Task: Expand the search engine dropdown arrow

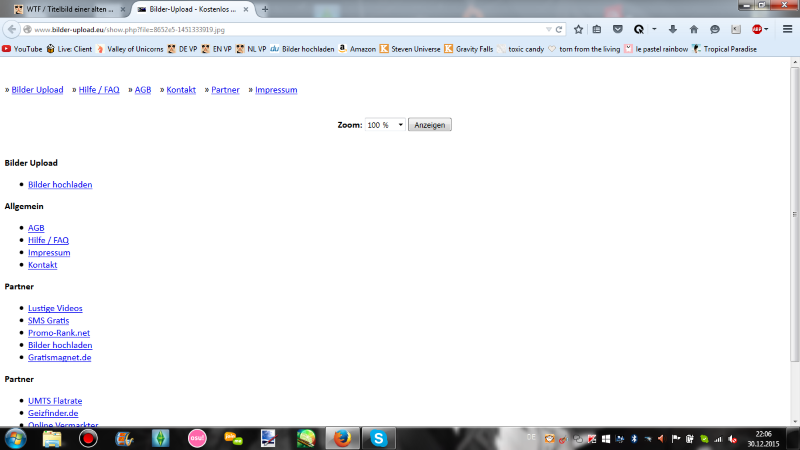Action: (653, 29)
